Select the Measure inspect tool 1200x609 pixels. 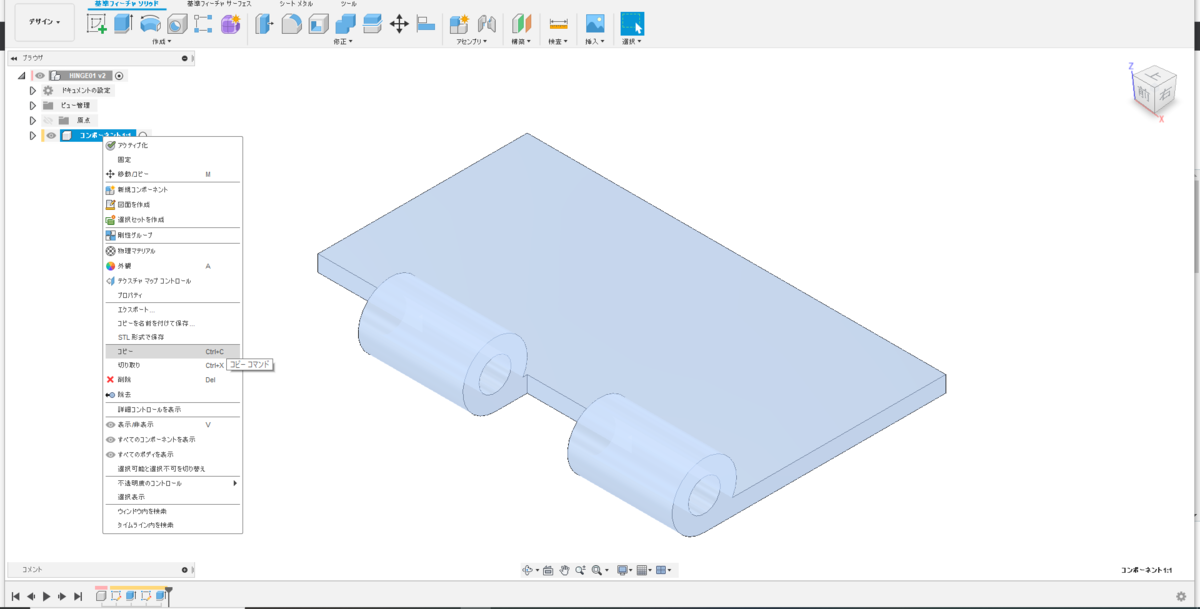(x=559, y=23)
